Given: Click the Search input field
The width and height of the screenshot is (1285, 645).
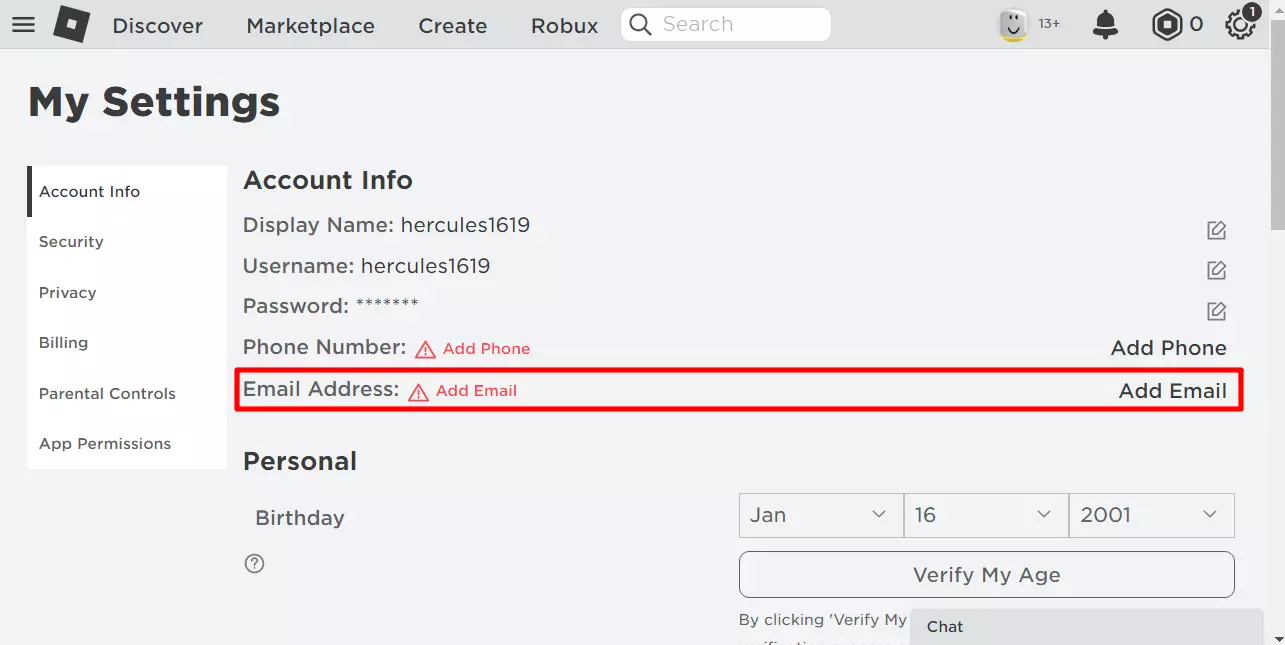Looking at the screenshot, I should click(x=735, y=25).
